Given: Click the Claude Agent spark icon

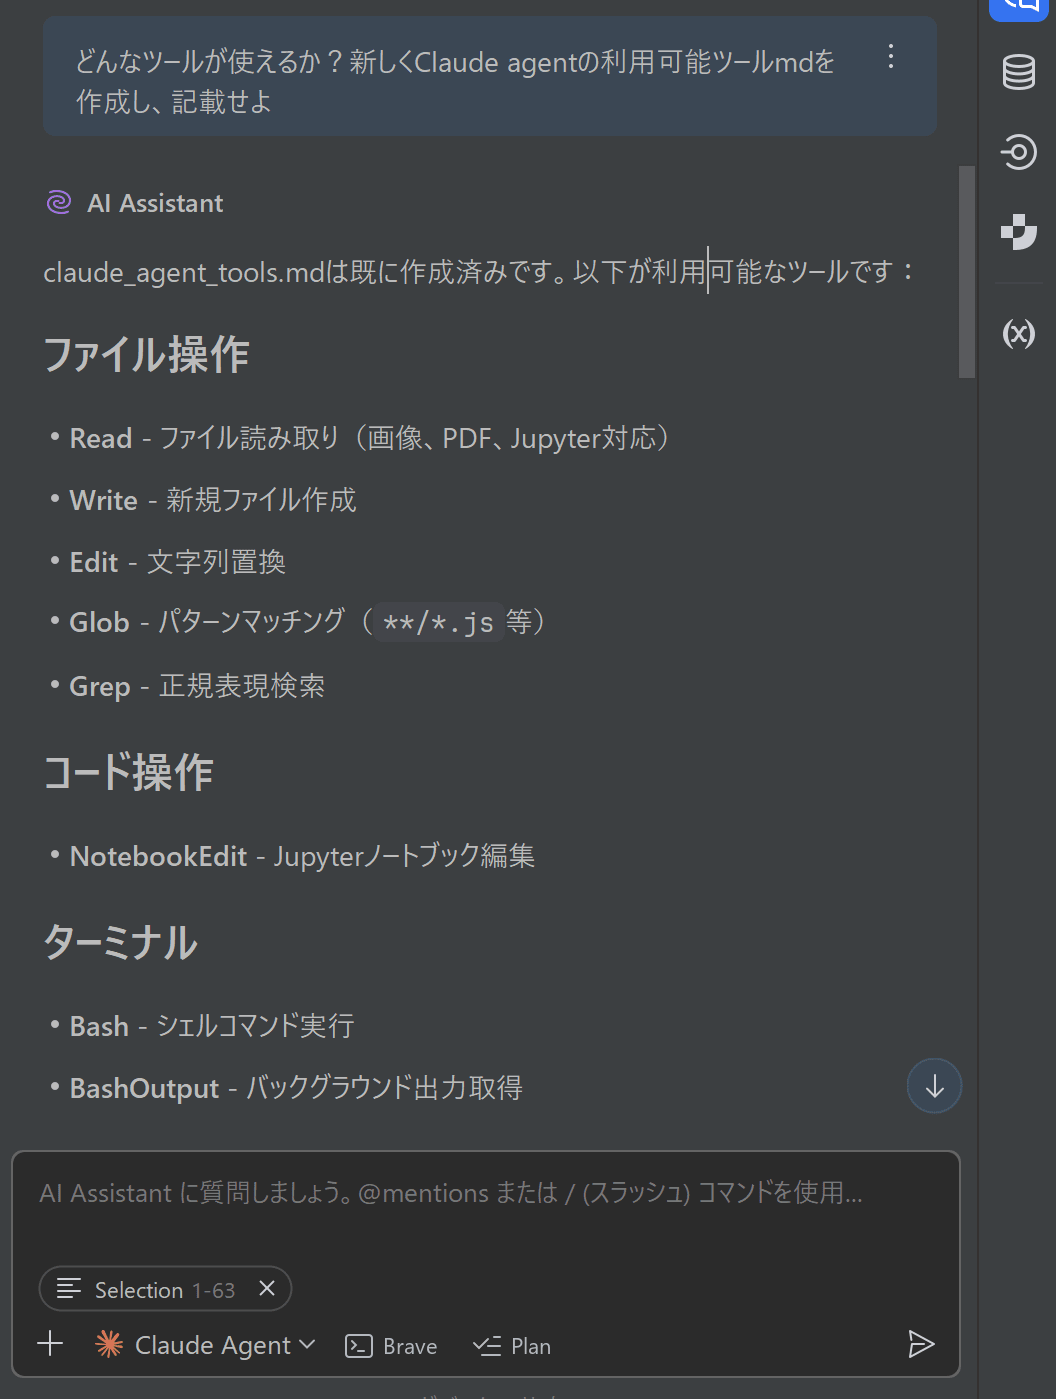Looking at the screenshot, I should 110,1344.
